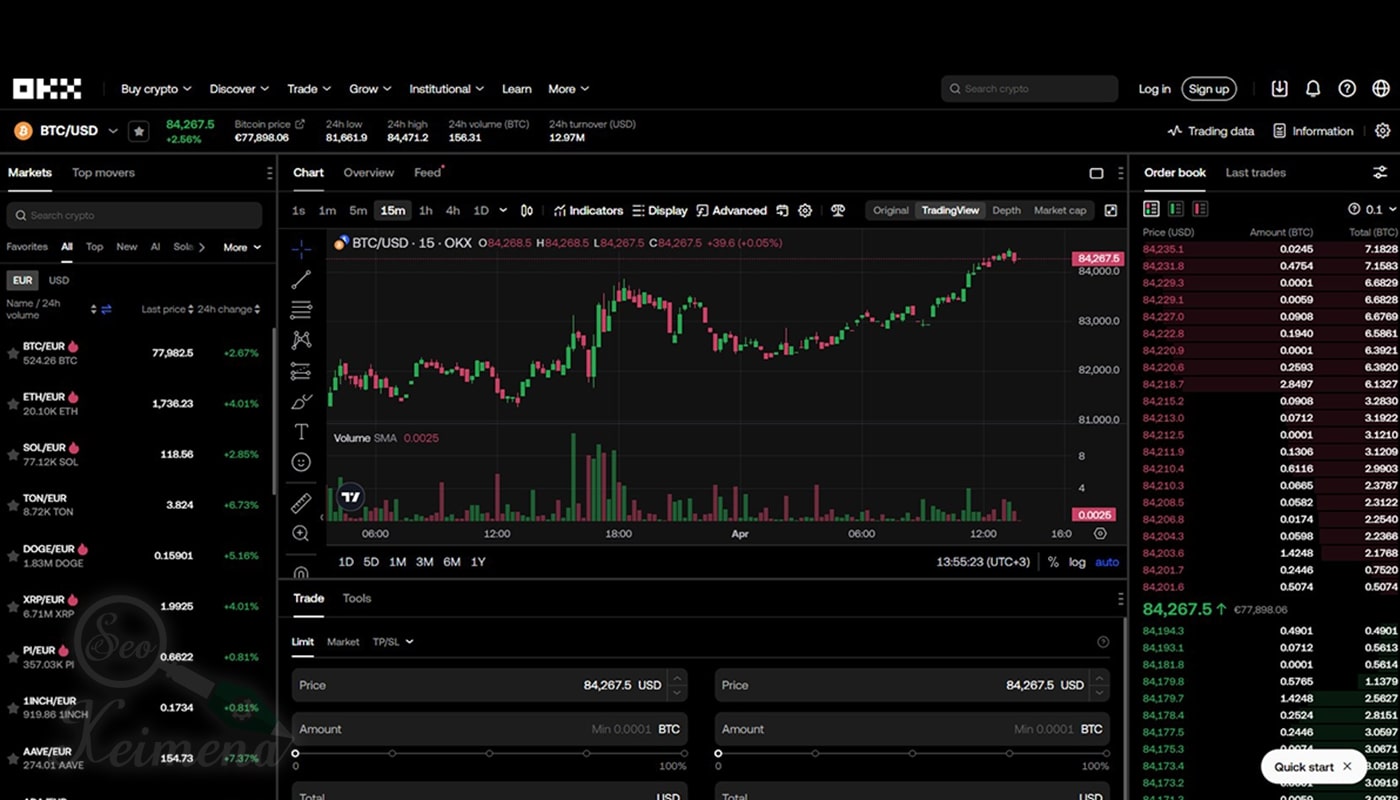
Task: Open more timeframes dropdown after 1D
Action: [x=502, y=211]
